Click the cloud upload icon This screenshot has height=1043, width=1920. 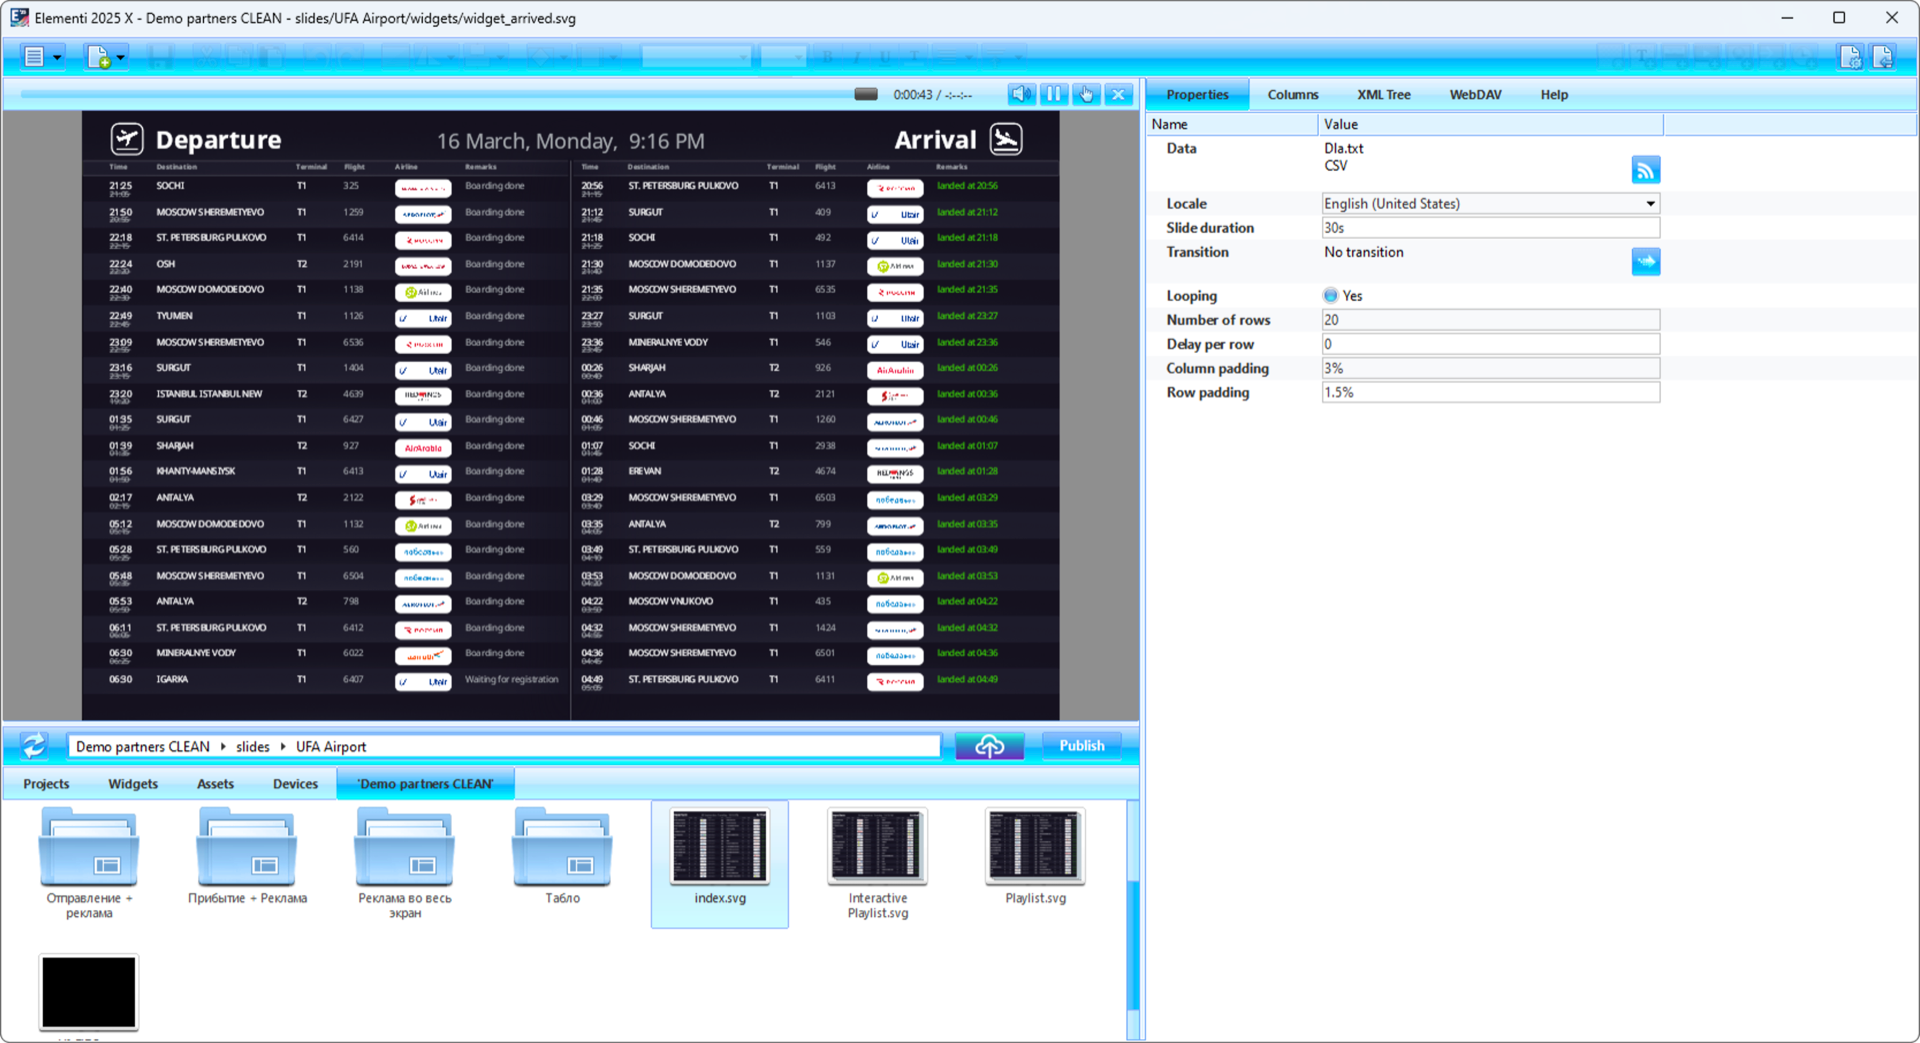click(989, 746)
